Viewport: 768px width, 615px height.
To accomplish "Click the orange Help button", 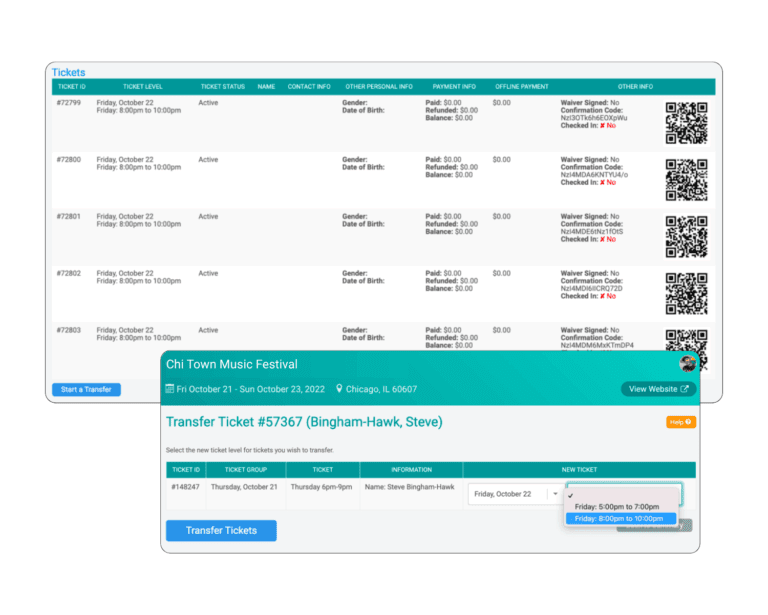I will pos(680,422).
